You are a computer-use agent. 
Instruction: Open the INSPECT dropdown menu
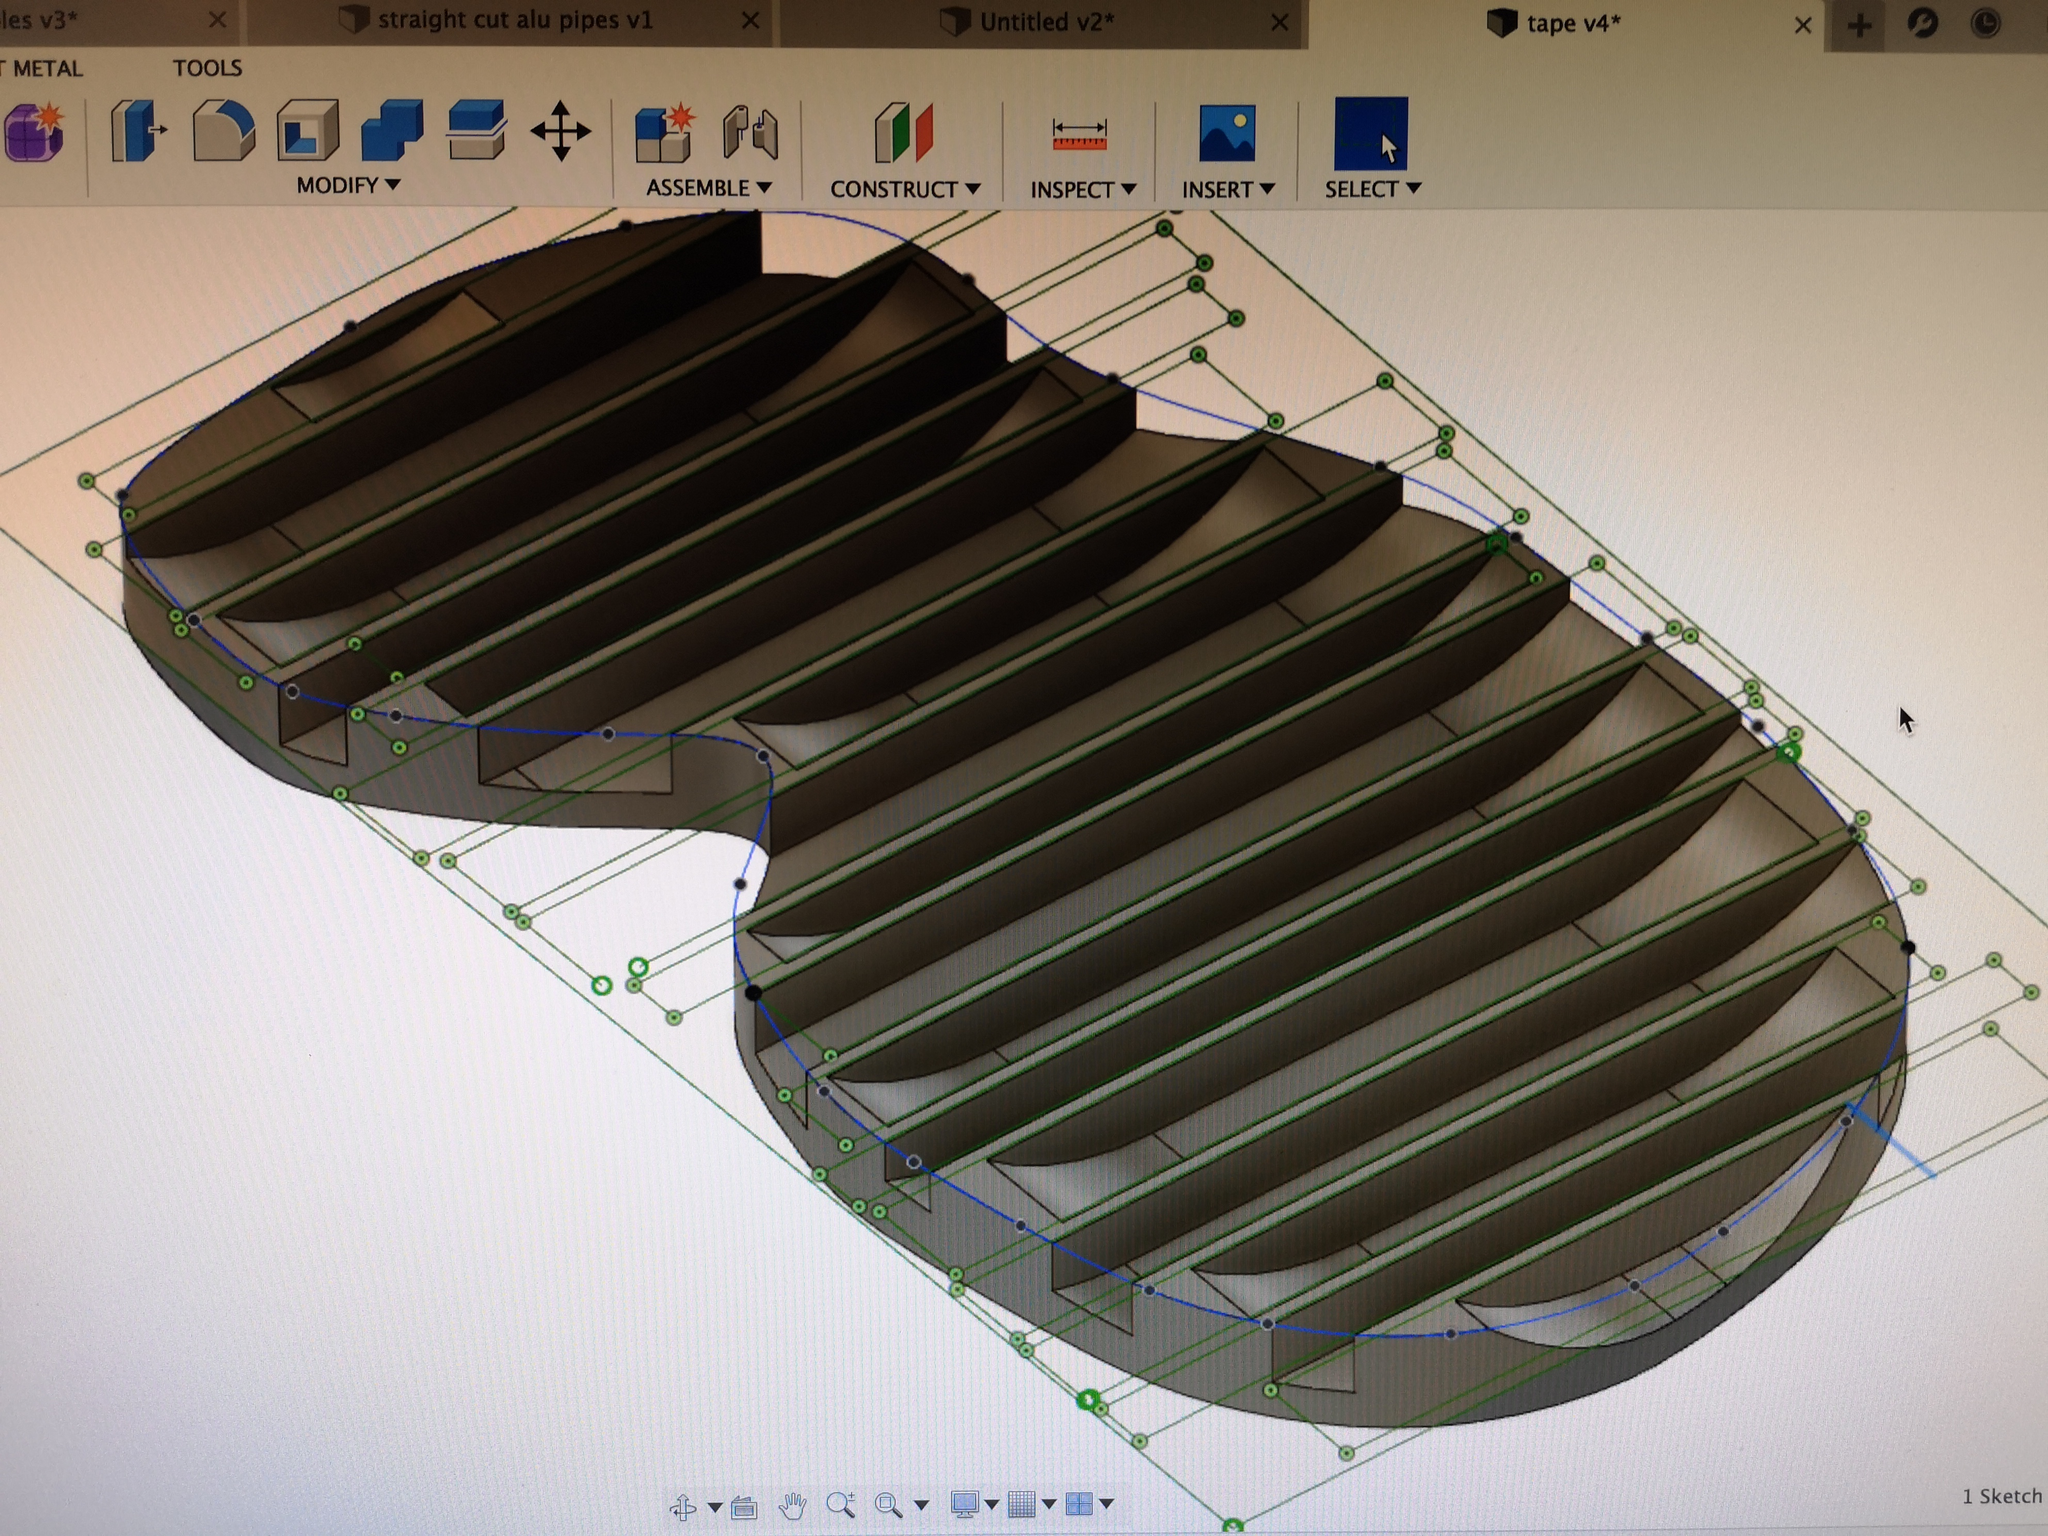[x=1082, y=189]
